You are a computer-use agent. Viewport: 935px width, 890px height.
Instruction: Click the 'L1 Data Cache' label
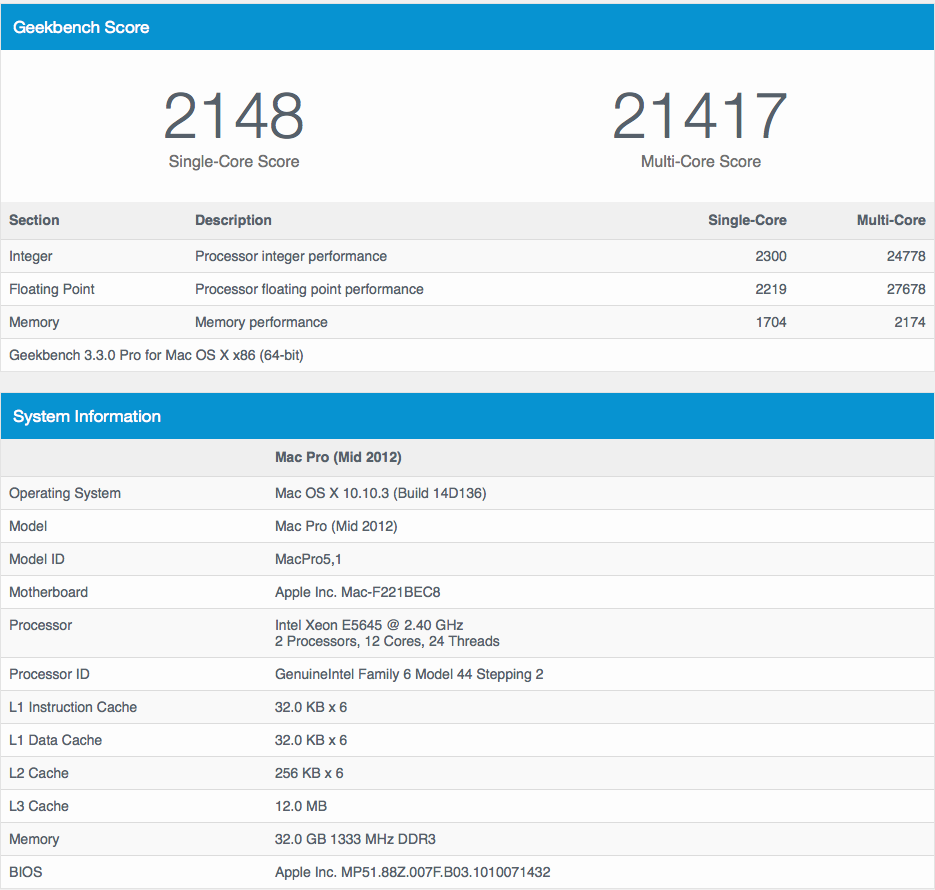[55, 740]
